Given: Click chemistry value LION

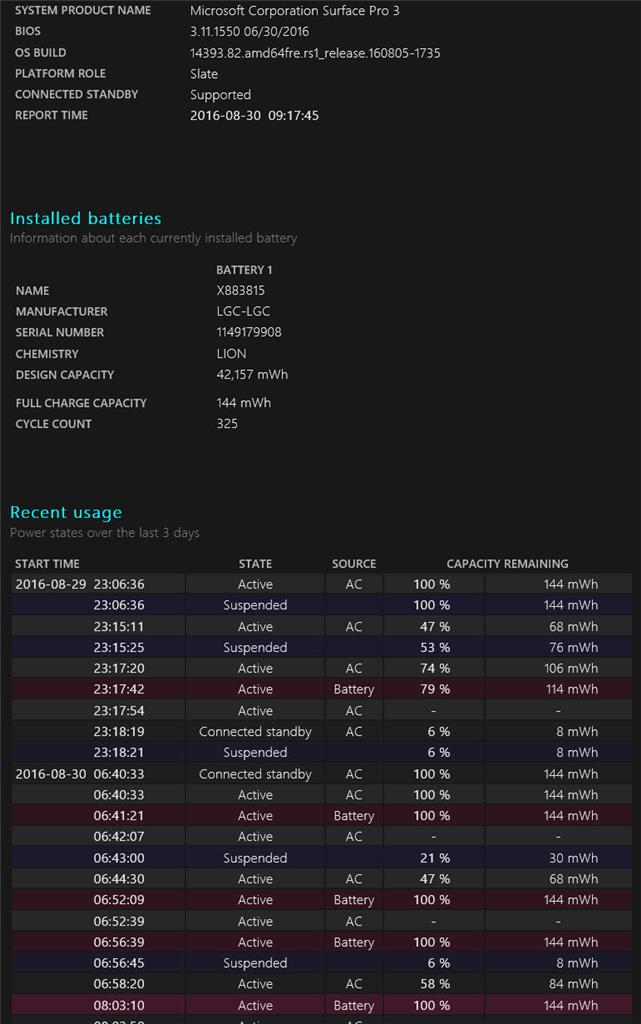Looking at the screenshot, I should 231,354.
